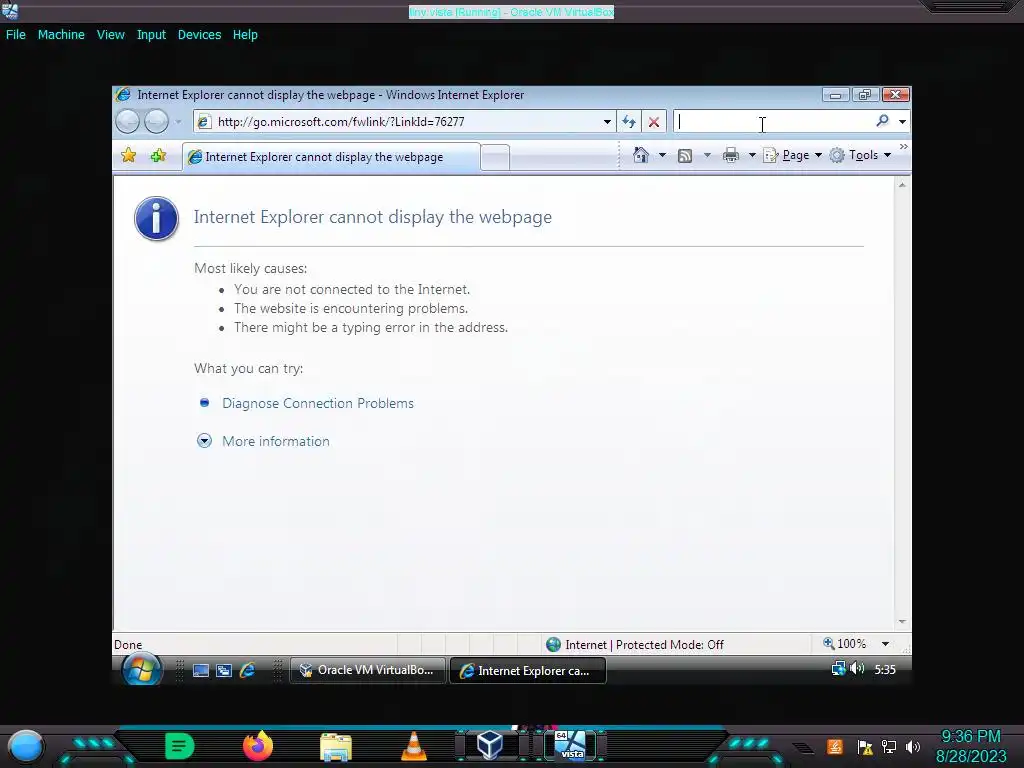The height and width of the screenshot is (768, 1024).
Task: Click the Vista clock showing 5:35
Action: [885, 669]
